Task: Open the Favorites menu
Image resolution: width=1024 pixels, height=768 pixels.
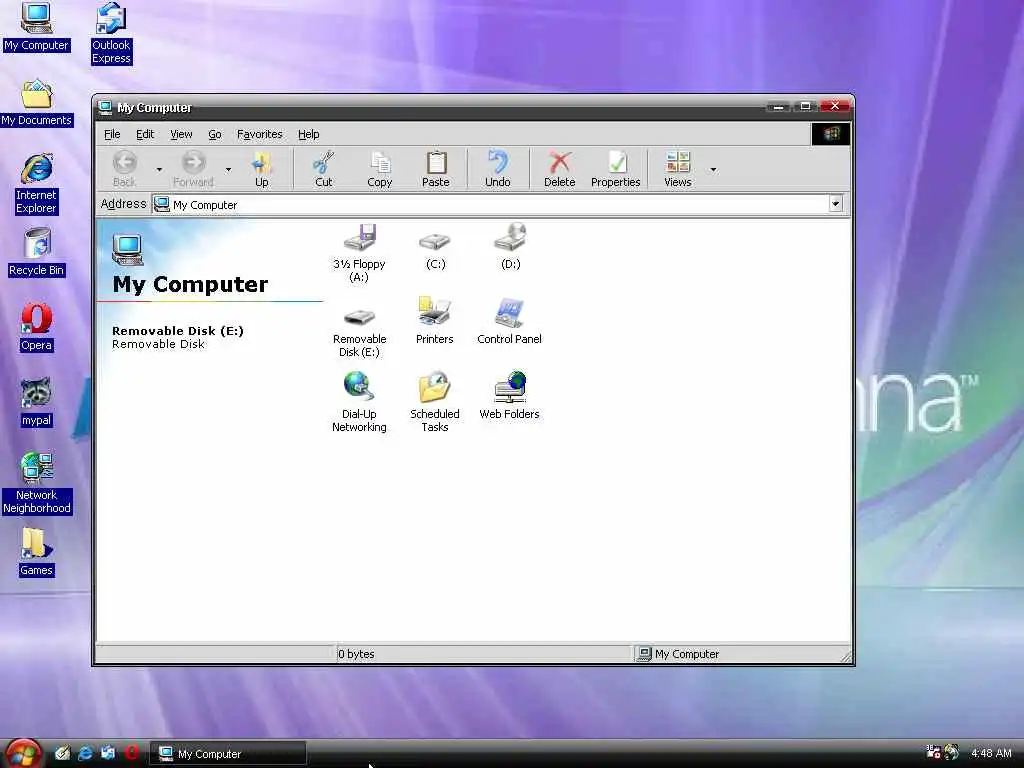Action: pyautogui.click(x=259, y=134)
